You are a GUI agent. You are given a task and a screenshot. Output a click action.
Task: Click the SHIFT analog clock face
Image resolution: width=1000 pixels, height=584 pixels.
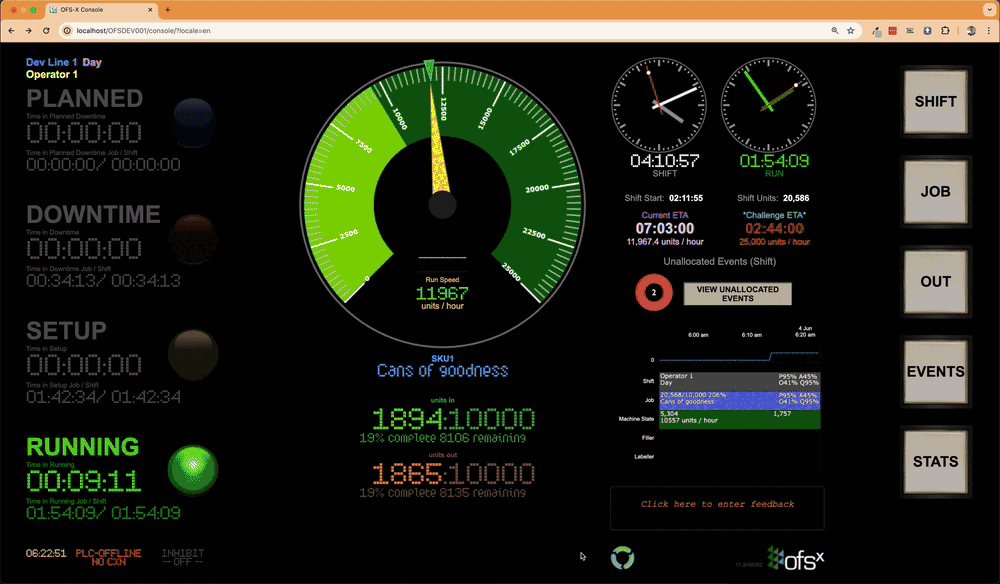tap(651, 104)
